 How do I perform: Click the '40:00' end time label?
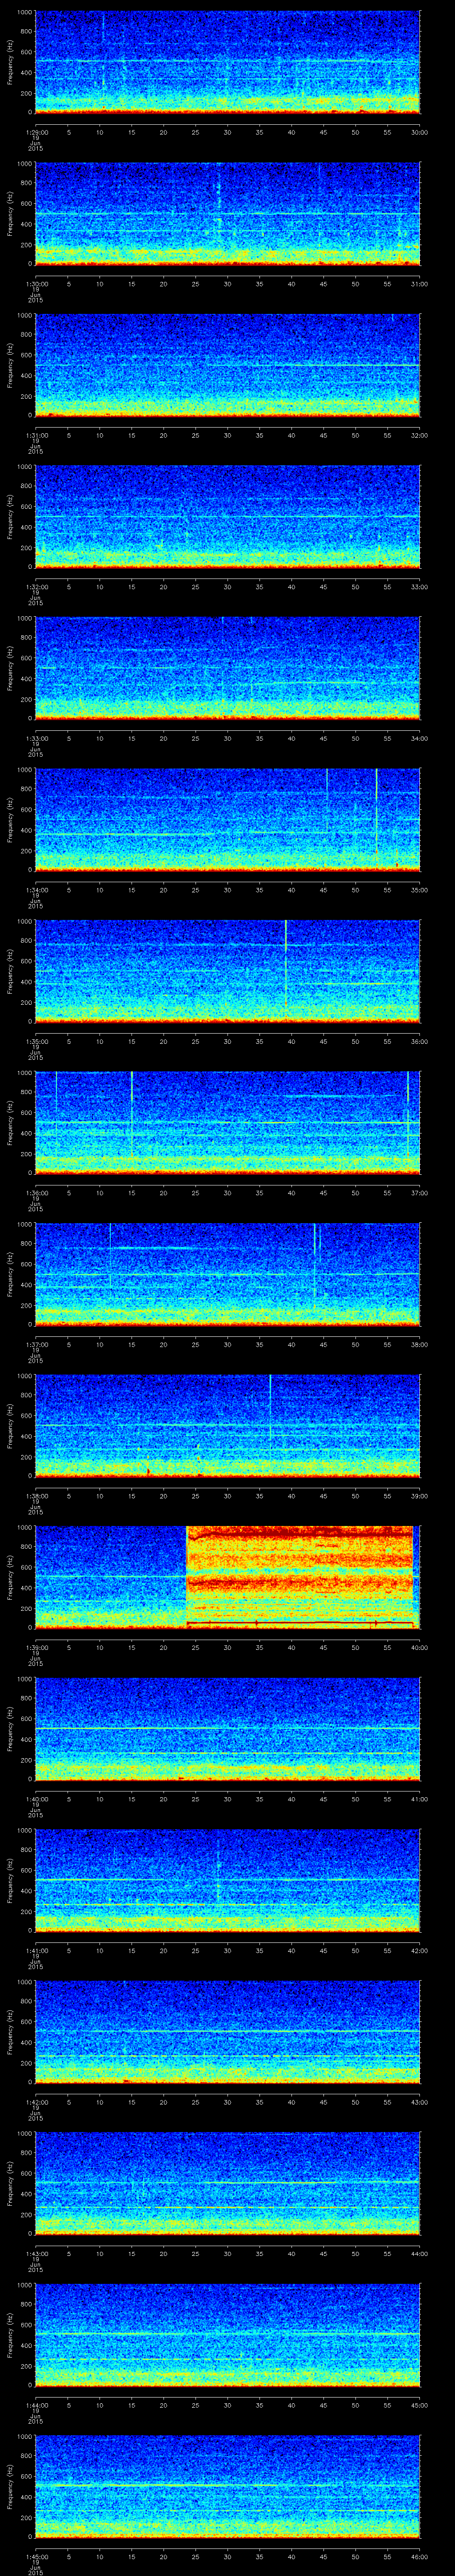[420, 1647]
